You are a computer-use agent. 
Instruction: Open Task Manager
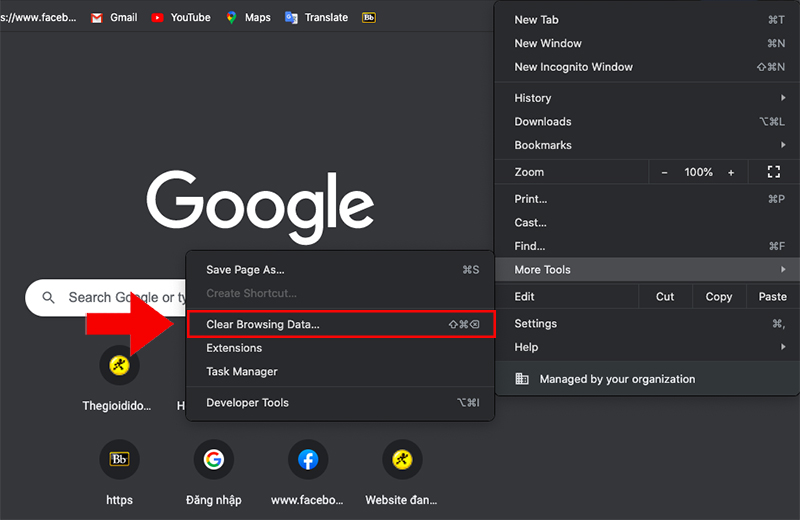tap(340, 372)
